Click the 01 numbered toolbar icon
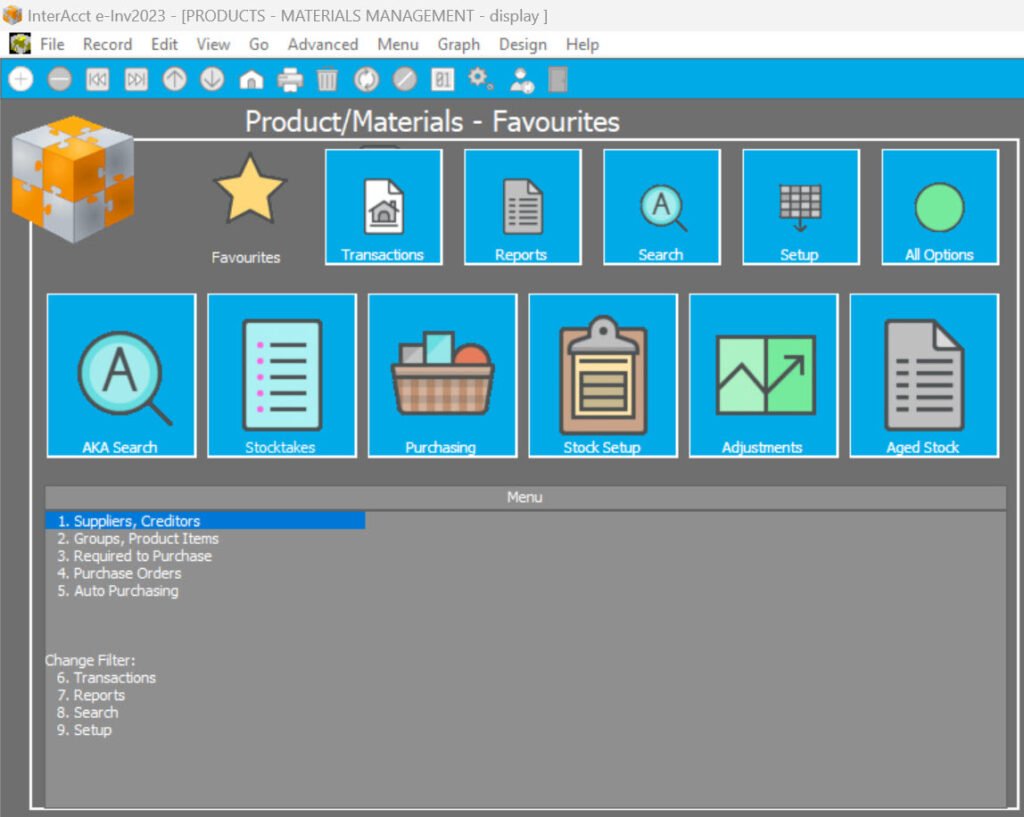This screenshot has width=1024, height=817. pyautogui.click(x=443, y=80)
